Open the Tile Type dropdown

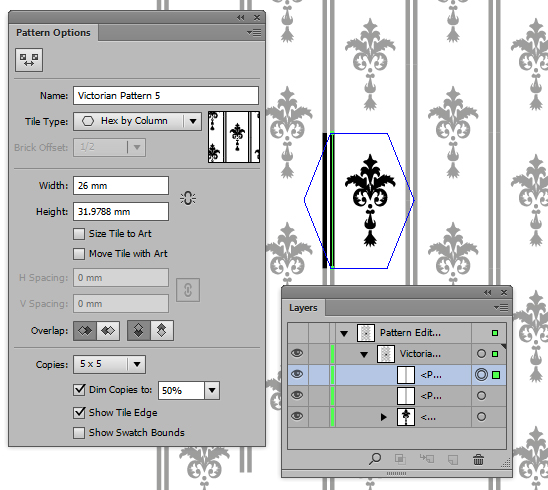137,121
